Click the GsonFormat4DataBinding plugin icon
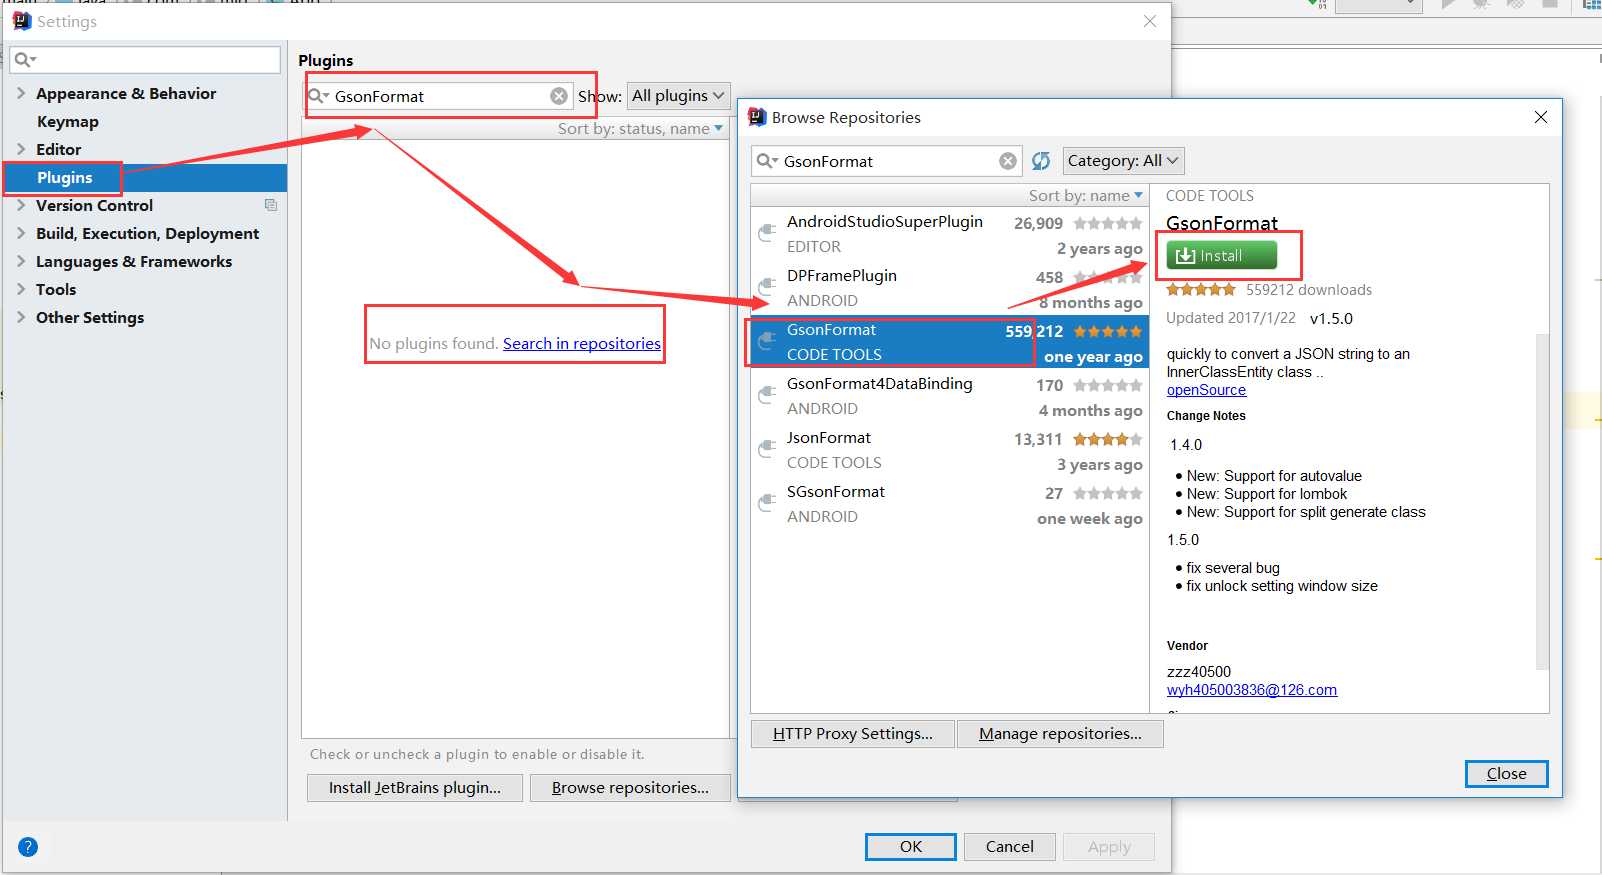This screenshot has width=1602, height=875. coord(767,395)
